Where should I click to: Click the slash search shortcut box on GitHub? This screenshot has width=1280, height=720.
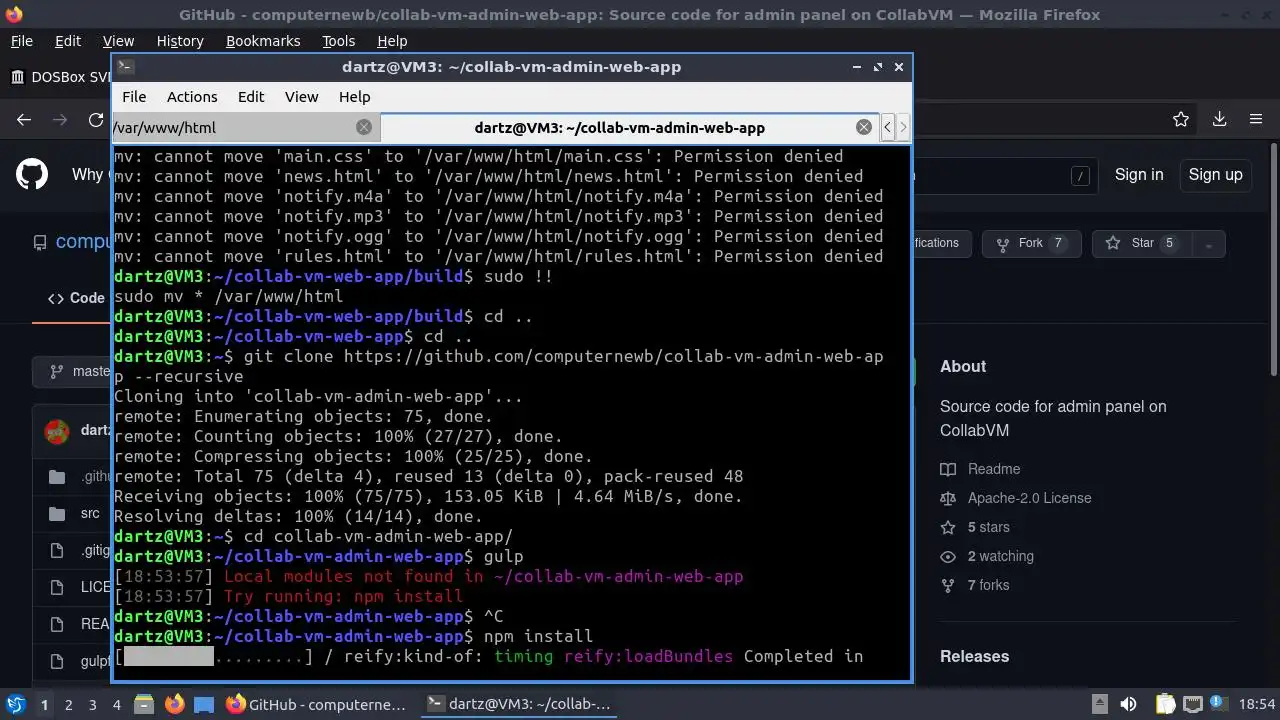point(1080,176)
